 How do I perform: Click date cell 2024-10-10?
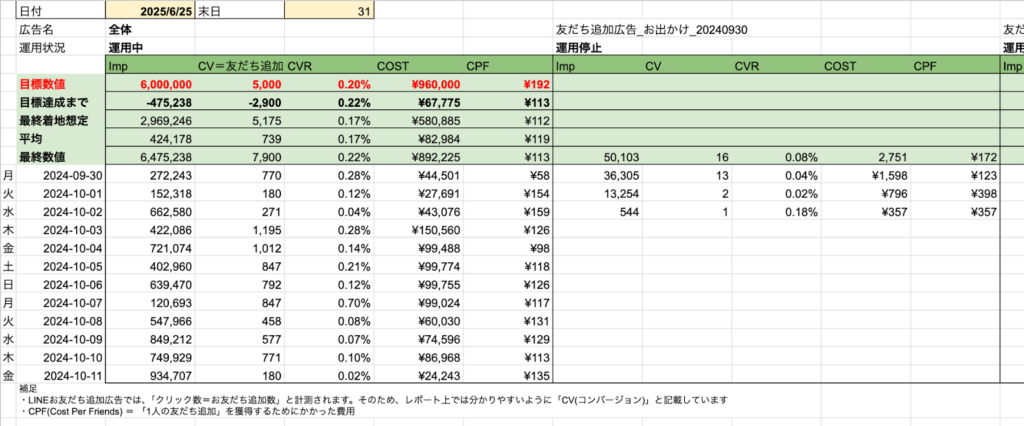(61, 357)
